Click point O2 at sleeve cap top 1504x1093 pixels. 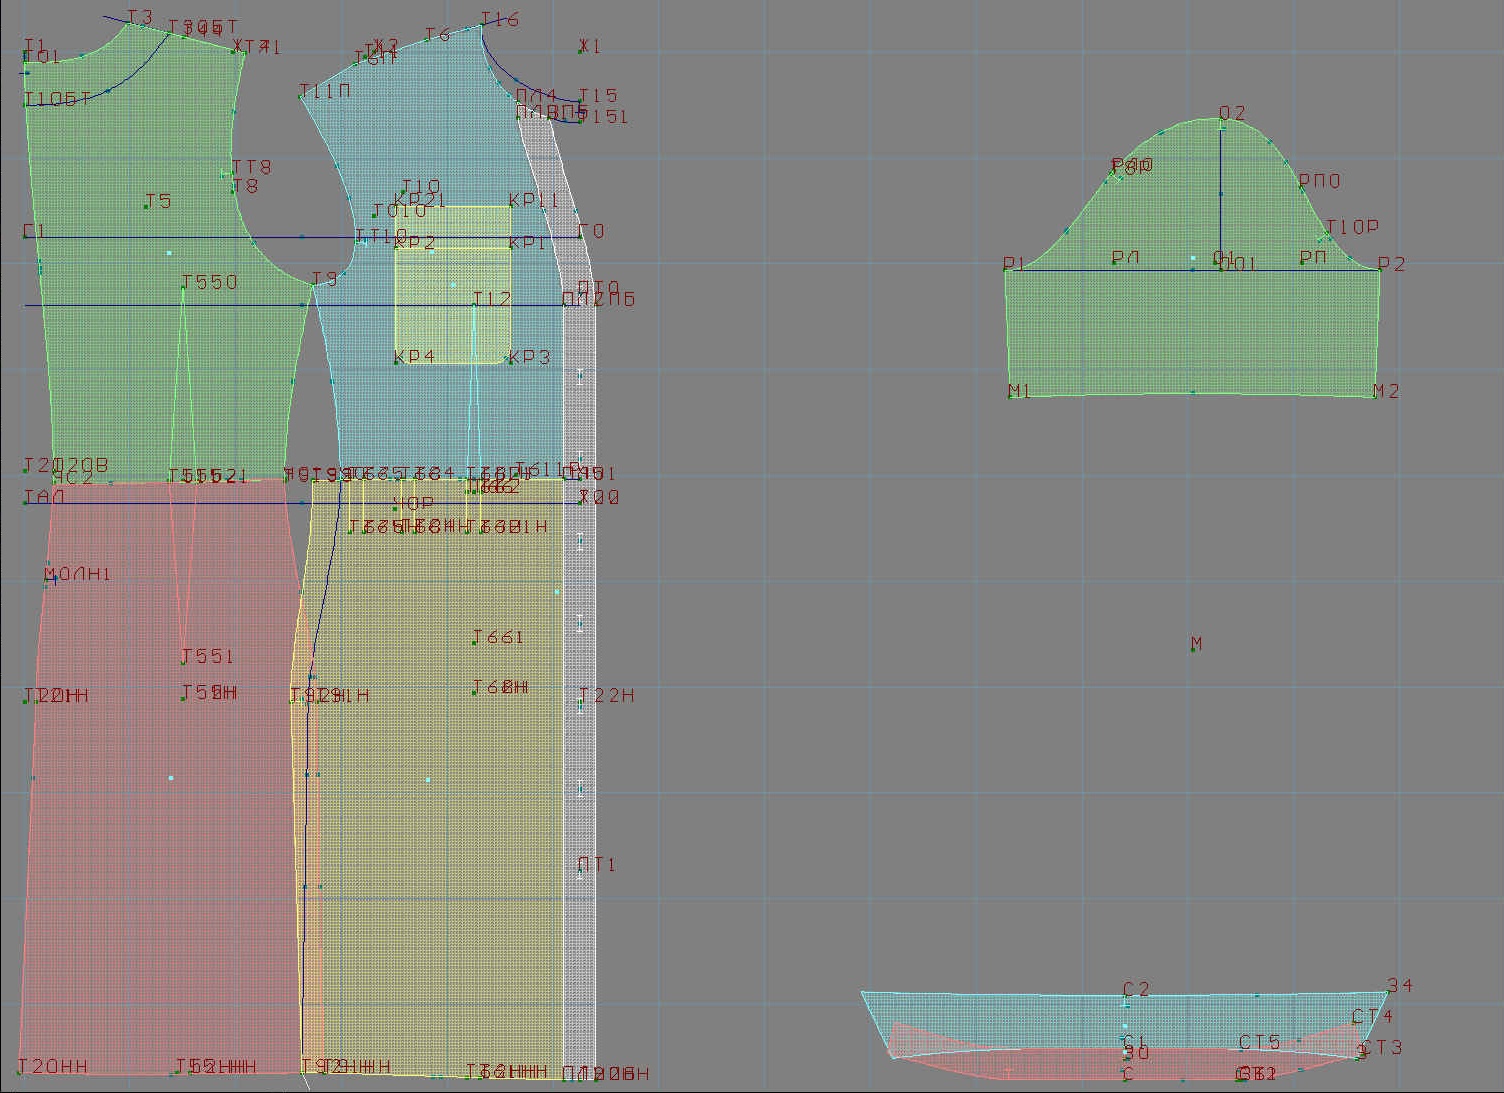1221,119
